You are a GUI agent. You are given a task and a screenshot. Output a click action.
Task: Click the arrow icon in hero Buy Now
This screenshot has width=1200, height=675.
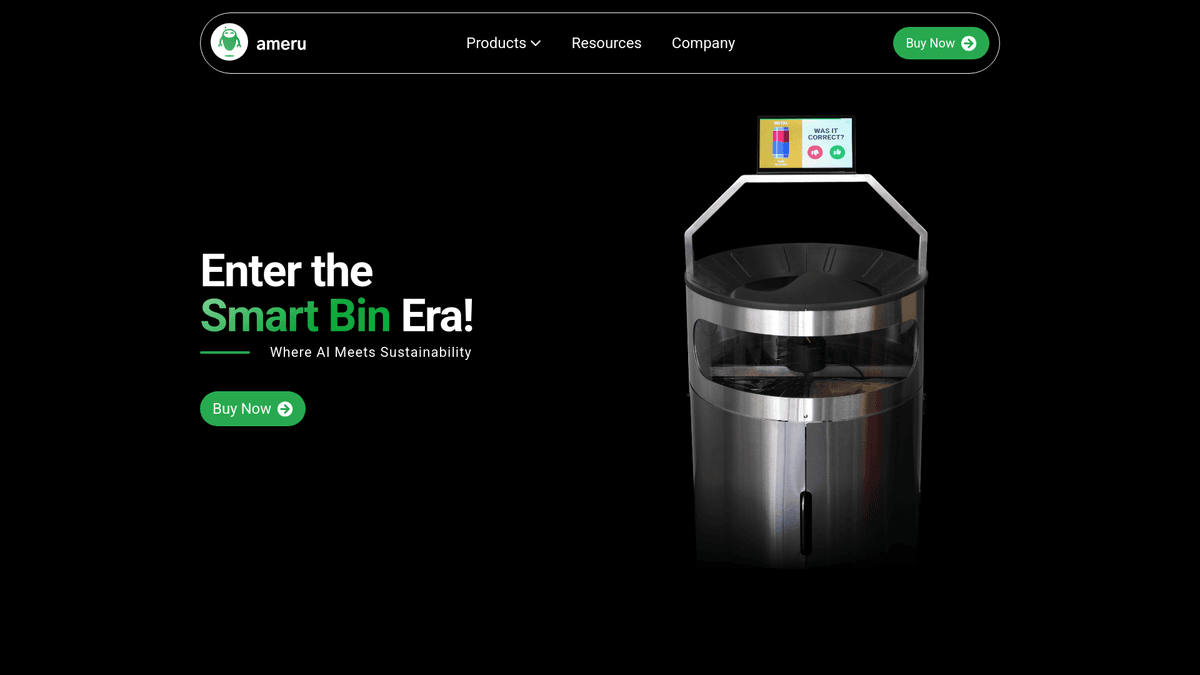coord(285,409)
